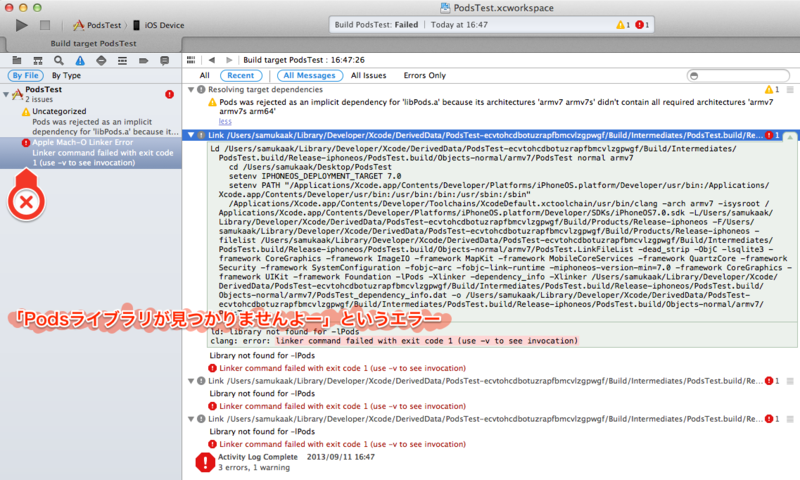Open the Debug navigator icon

tap(122, 61)
